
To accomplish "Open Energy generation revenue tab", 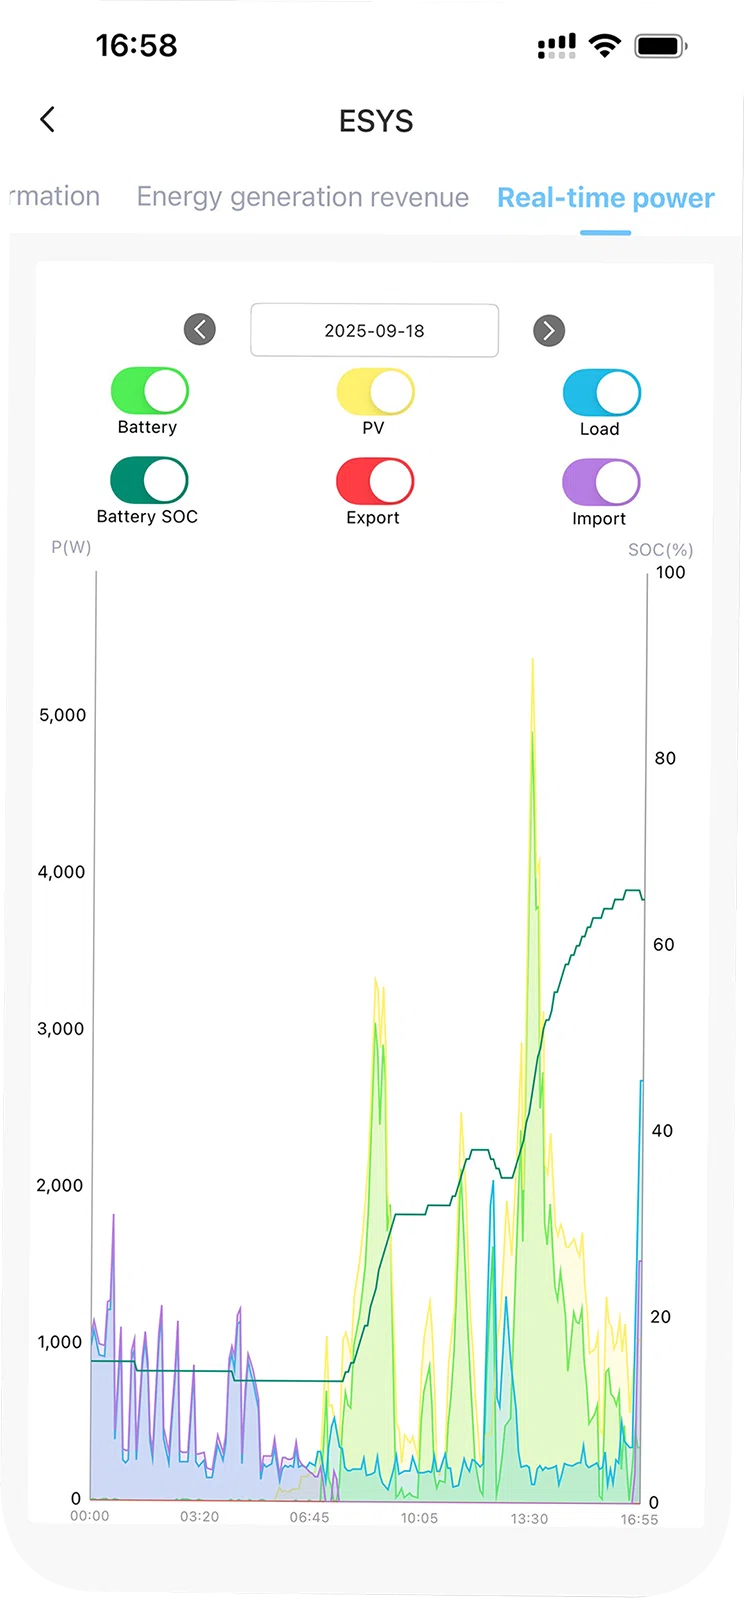I will click(302, 197).
